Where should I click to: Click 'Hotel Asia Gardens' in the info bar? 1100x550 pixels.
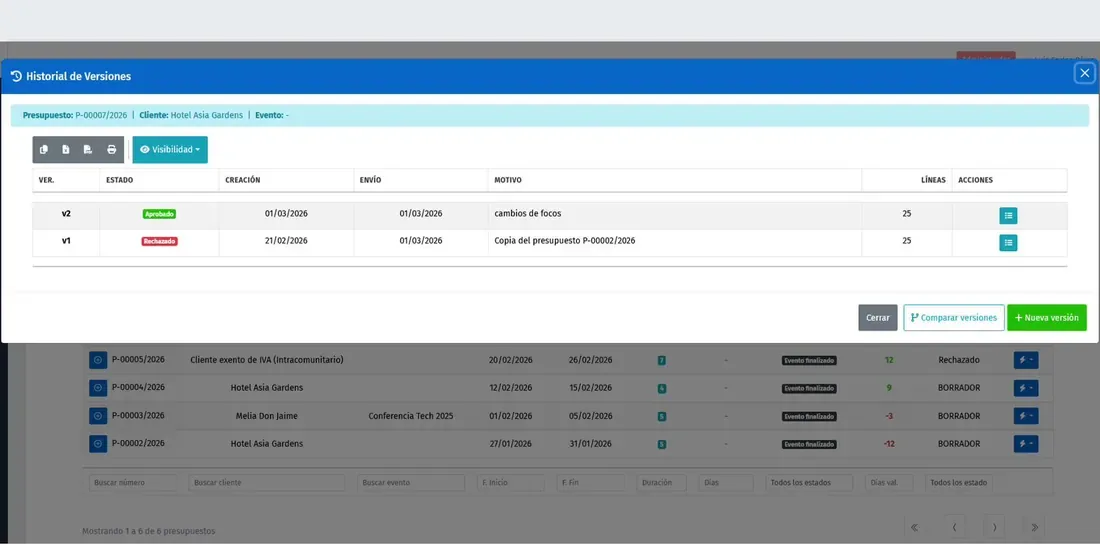(207, 115)
